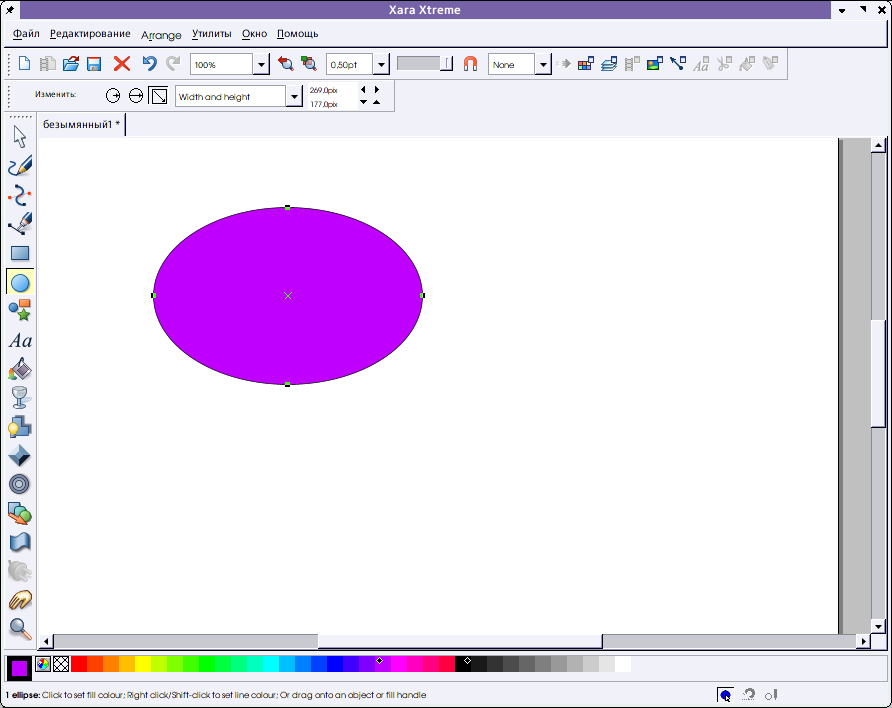Image resolution: width=892 pixels, height=708 pixels.
Task: Activate the Contour concentric circles tool
Action: (20, 485)
